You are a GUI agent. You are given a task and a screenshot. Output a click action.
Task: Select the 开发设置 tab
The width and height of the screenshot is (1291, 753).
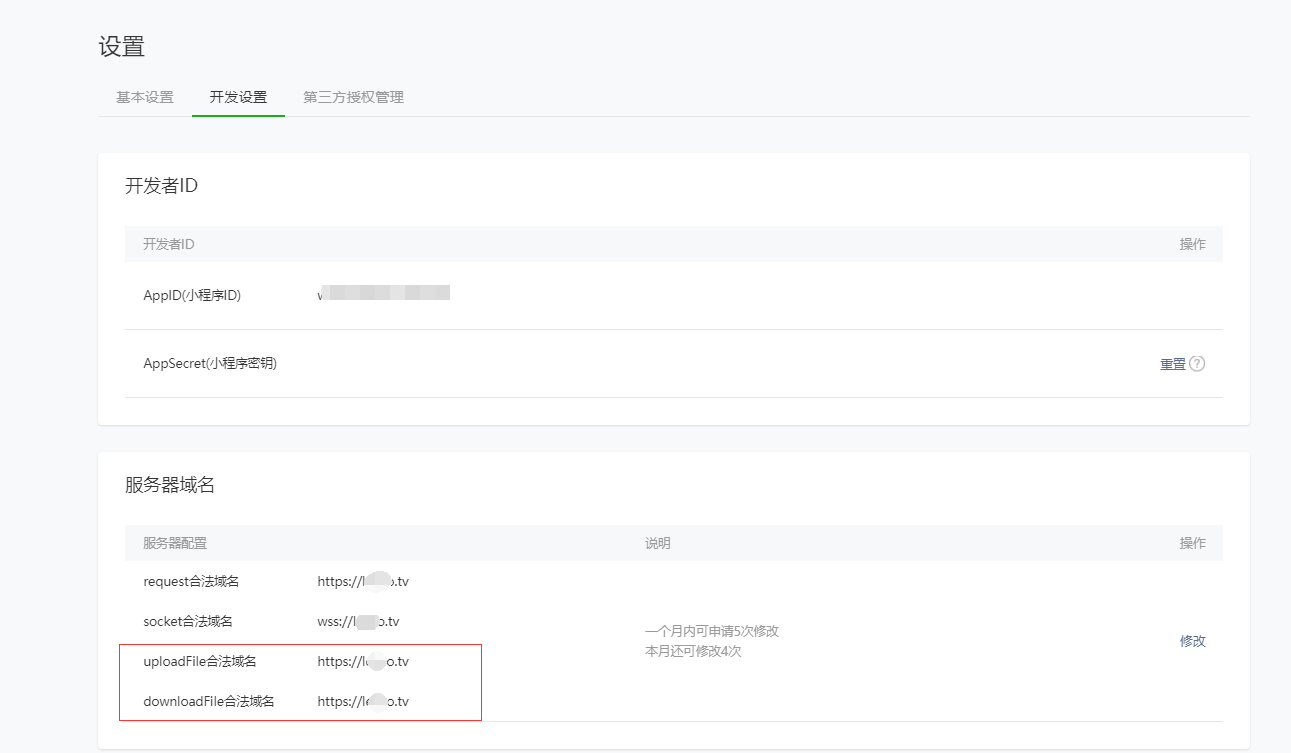(238, 97)
